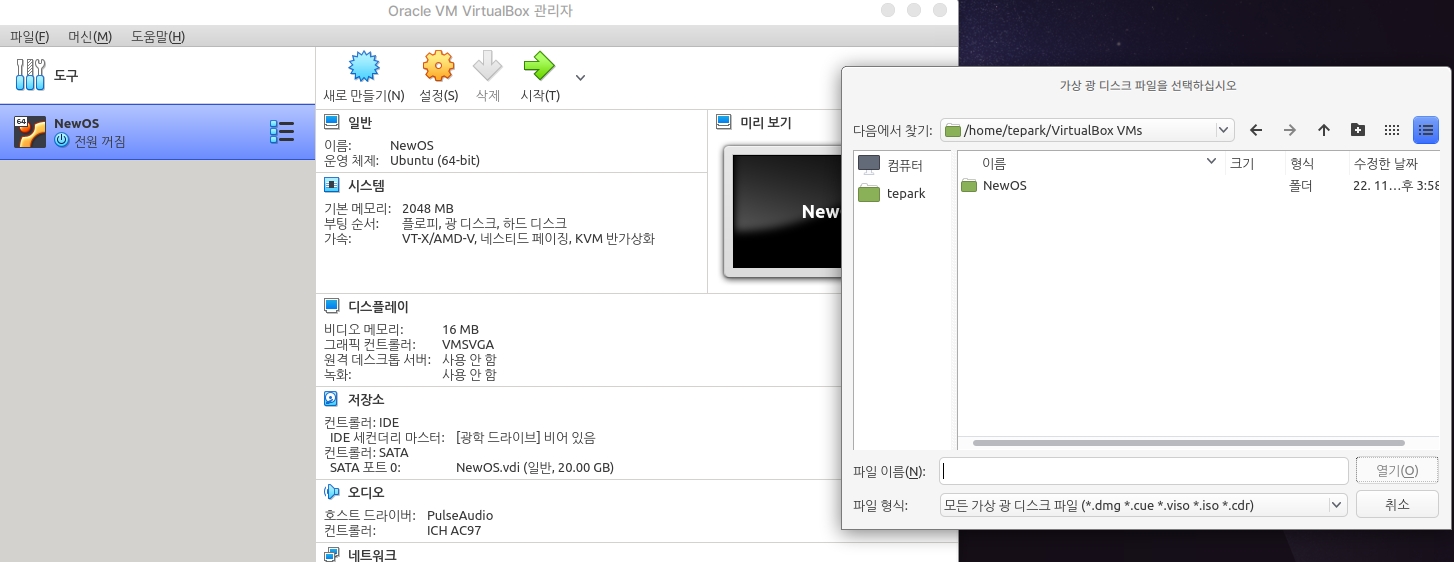Click the 파일 이름 text input field

click(1144, 471)
